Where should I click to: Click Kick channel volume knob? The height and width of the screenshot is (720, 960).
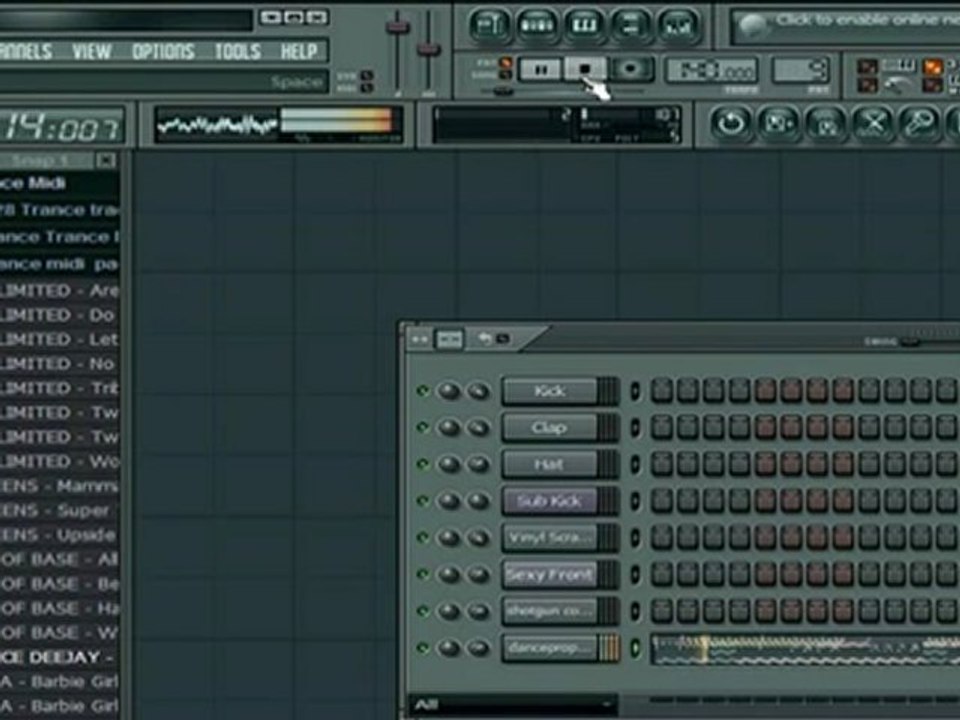(x=478, y=391)
